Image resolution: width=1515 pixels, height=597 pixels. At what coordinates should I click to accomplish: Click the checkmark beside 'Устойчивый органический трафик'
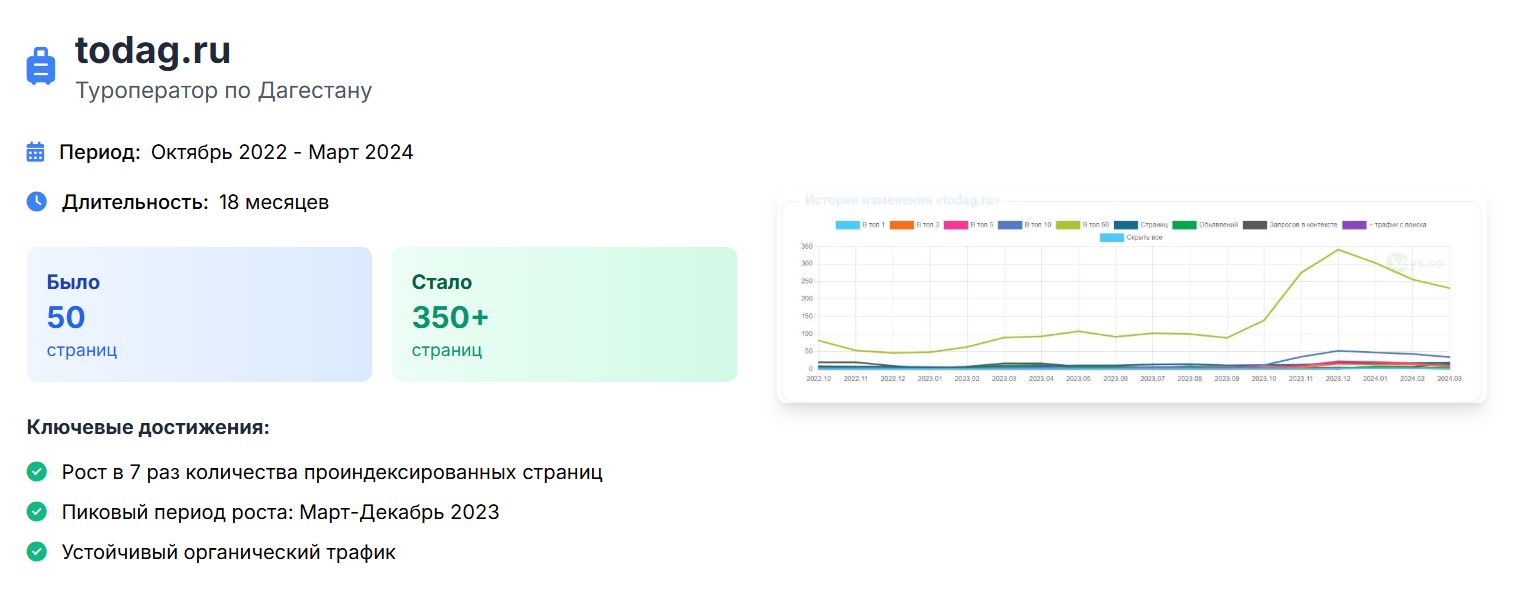tap(37, 552)
